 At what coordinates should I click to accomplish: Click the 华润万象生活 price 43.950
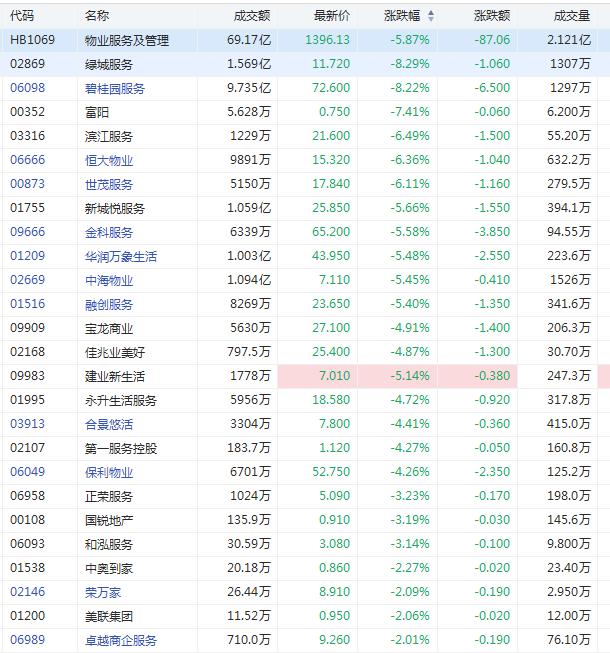point(331,256)
